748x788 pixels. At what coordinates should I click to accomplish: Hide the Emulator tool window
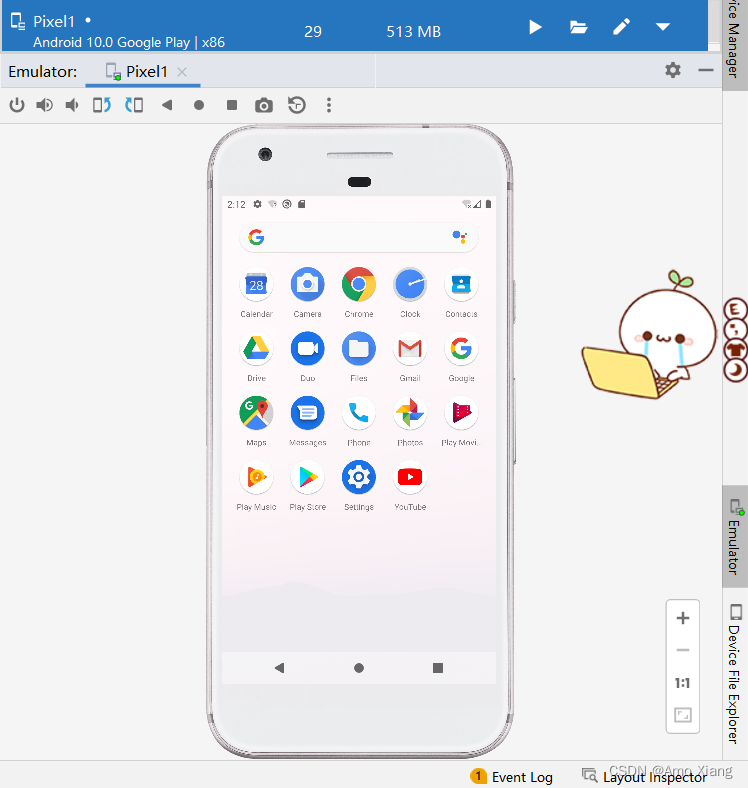pos(706,70)
